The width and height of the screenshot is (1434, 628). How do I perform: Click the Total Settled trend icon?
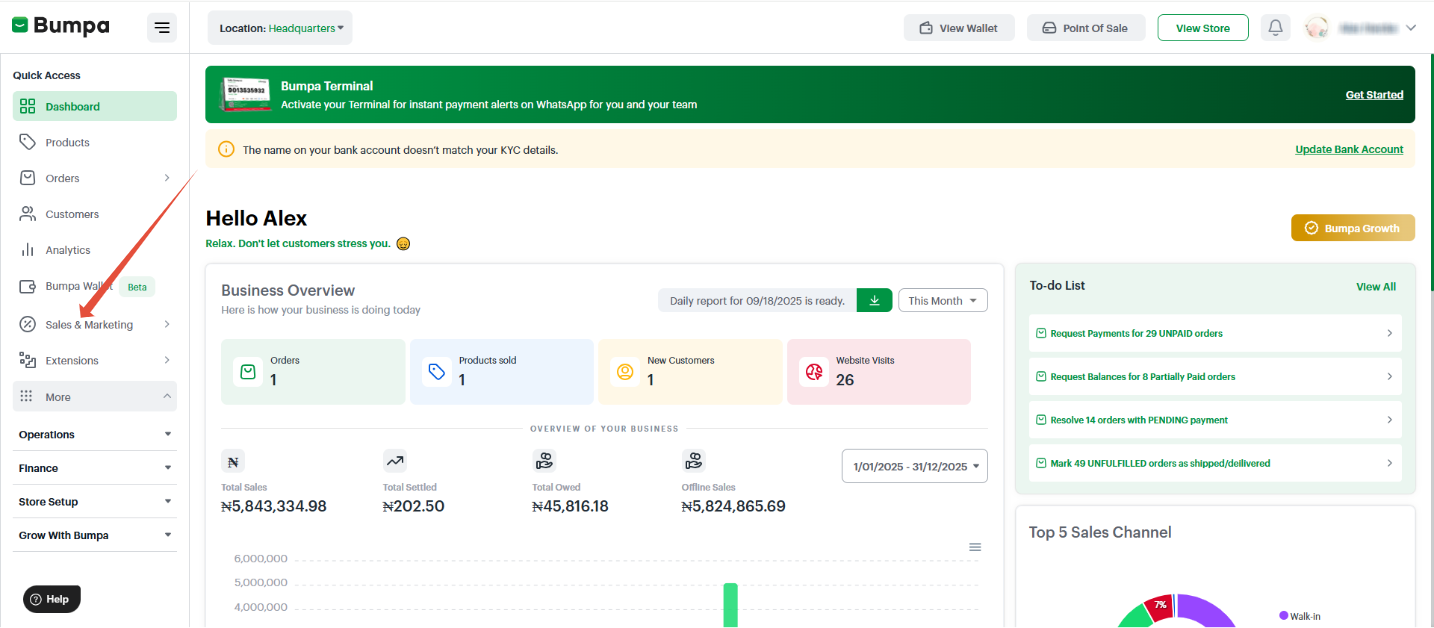[x=395, y=461]
